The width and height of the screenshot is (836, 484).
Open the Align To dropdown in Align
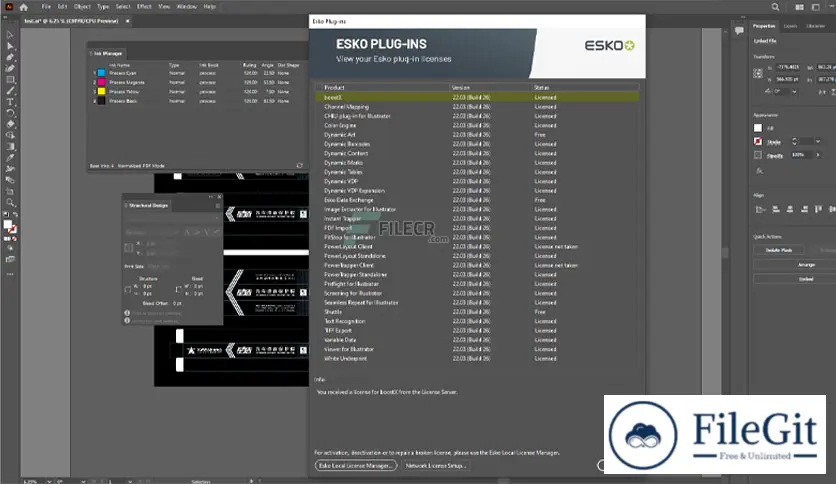click(x=760, y=209)
